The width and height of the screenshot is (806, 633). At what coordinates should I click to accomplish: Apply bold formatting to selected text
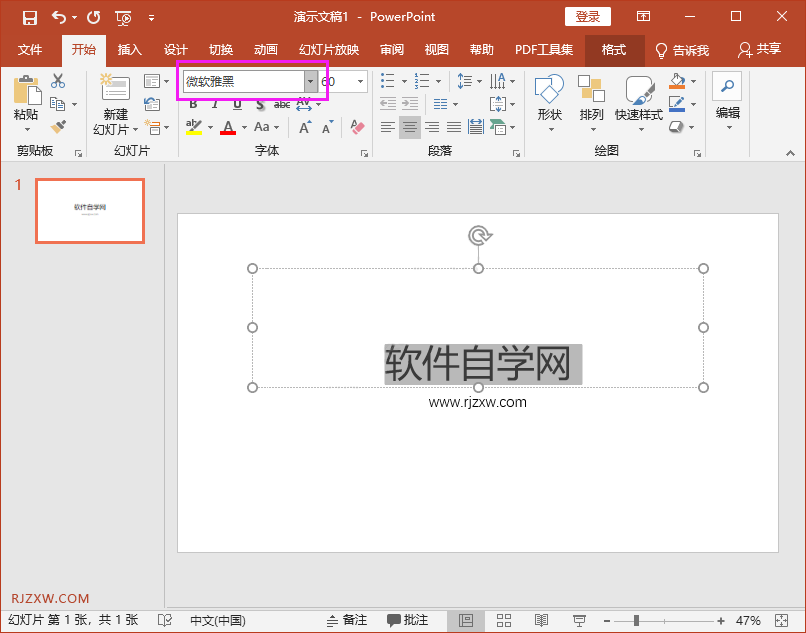(x=192, y=104)
